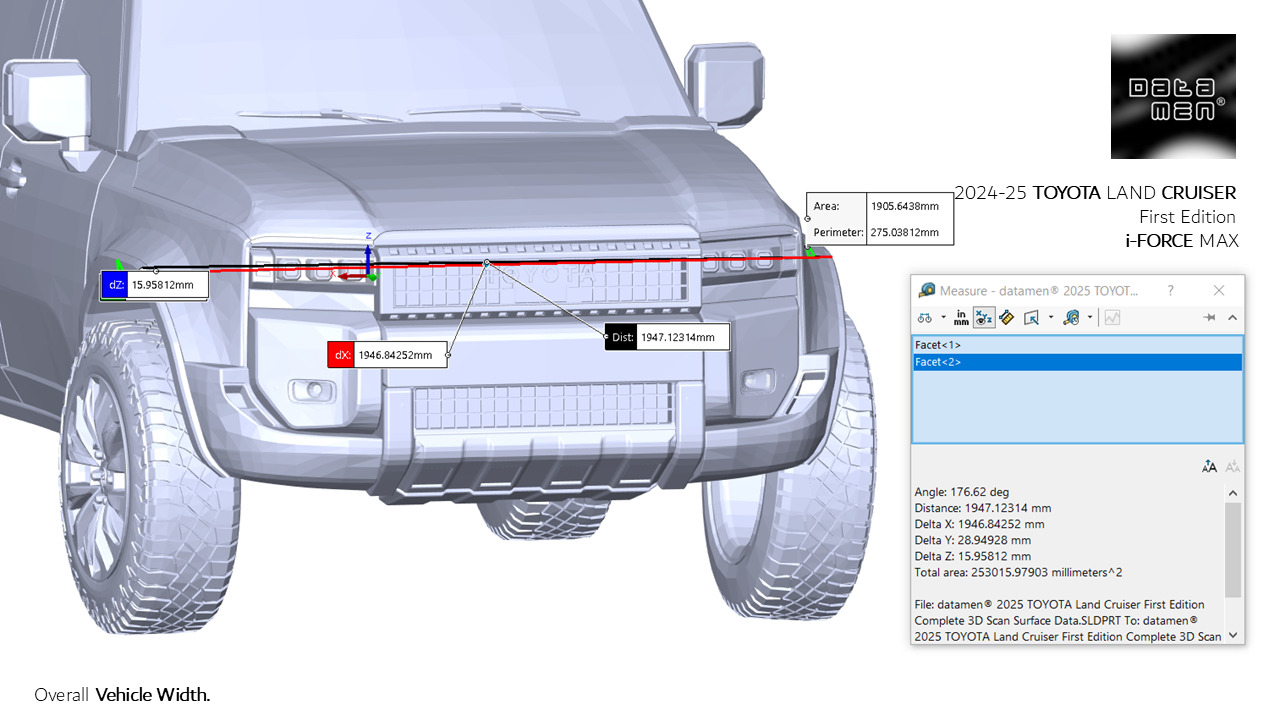The image size is (1280, 720).
Task: Collapse the Measure dialog with the chevron
Action: (x=1232, y=317)
